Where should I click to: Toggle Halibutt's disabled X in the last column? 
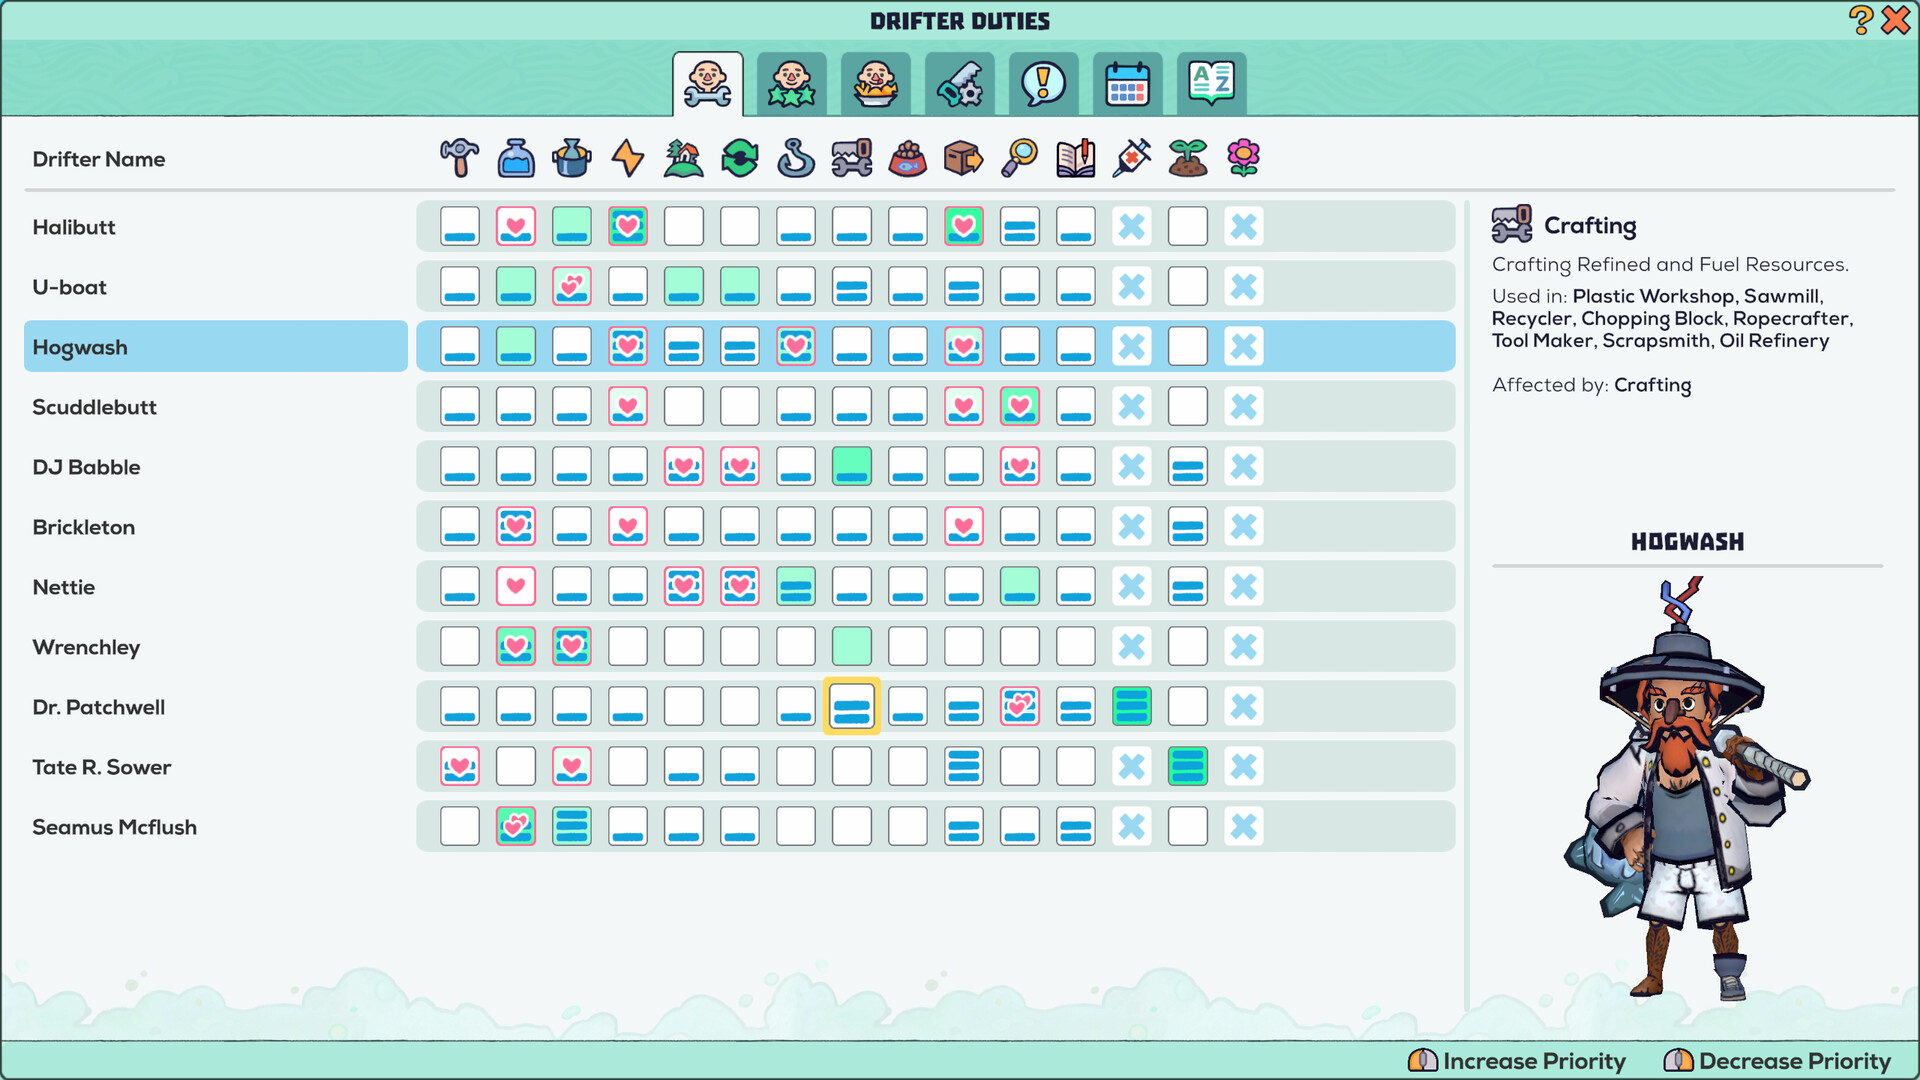pyautogui.click(x=1243, y=227)
